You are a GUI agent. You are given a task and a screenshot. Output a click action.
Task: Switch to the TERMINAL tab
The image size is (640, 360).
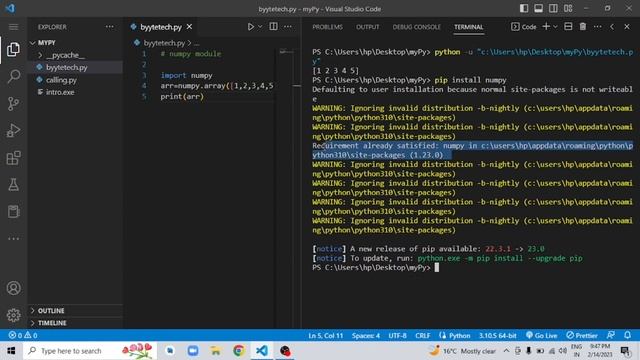(469, 27)
